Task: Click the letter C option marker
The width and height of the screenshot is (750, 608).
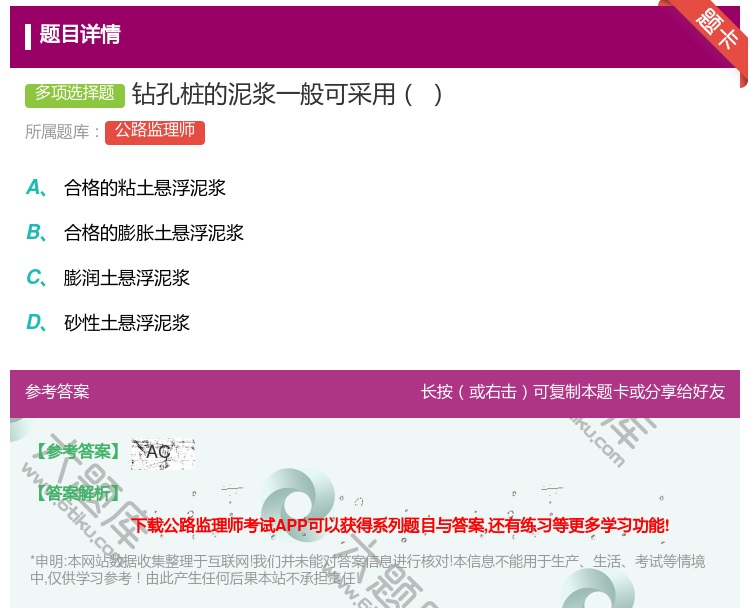Action: click(x=36, y=278)
